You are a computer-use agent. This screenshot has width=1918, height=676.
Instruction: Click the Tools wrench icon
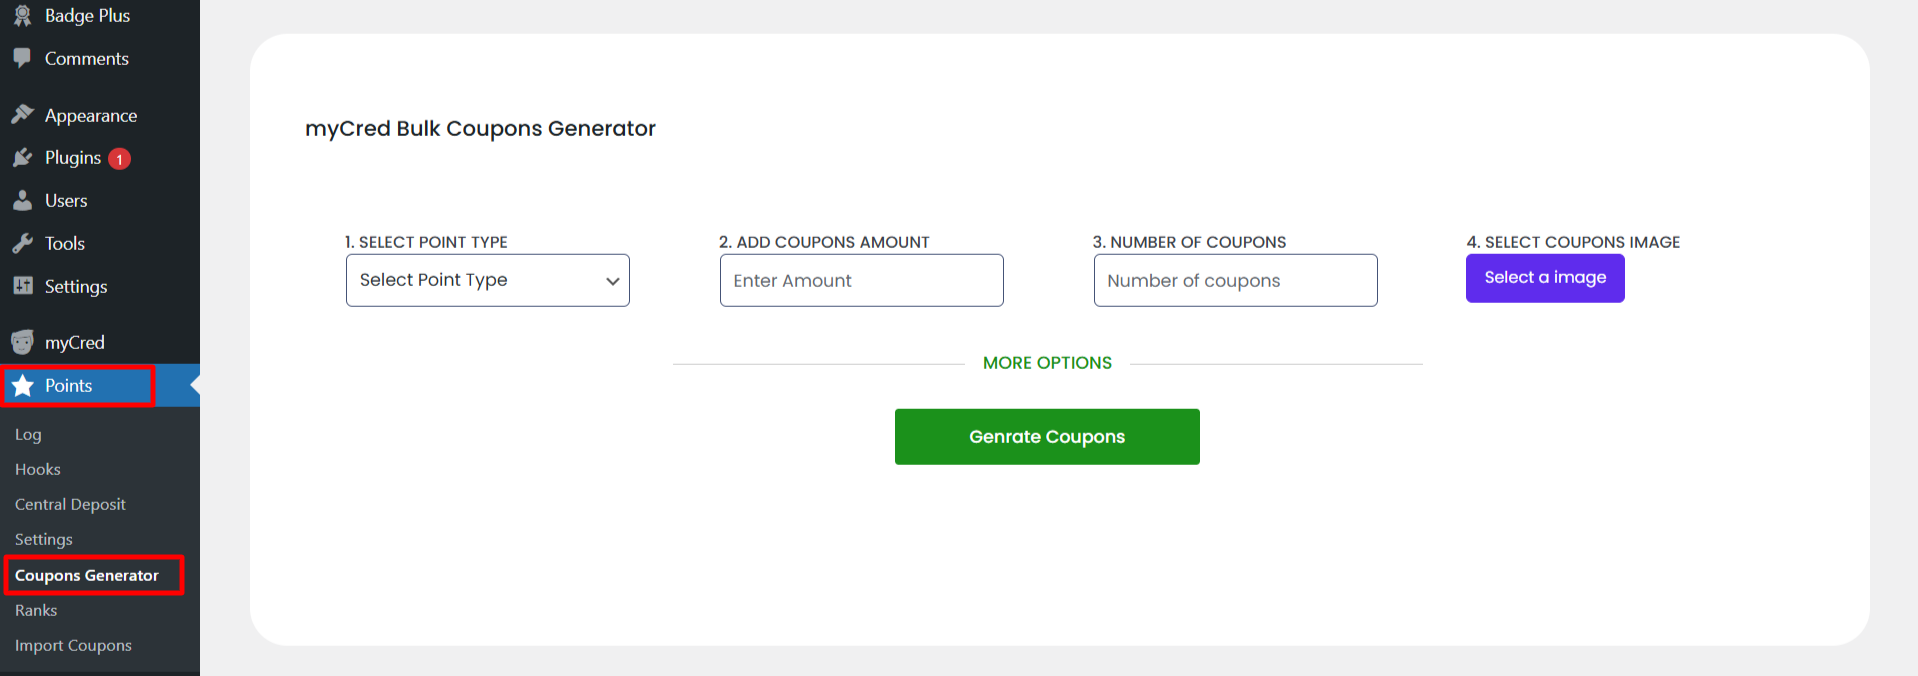click(22, 244)
